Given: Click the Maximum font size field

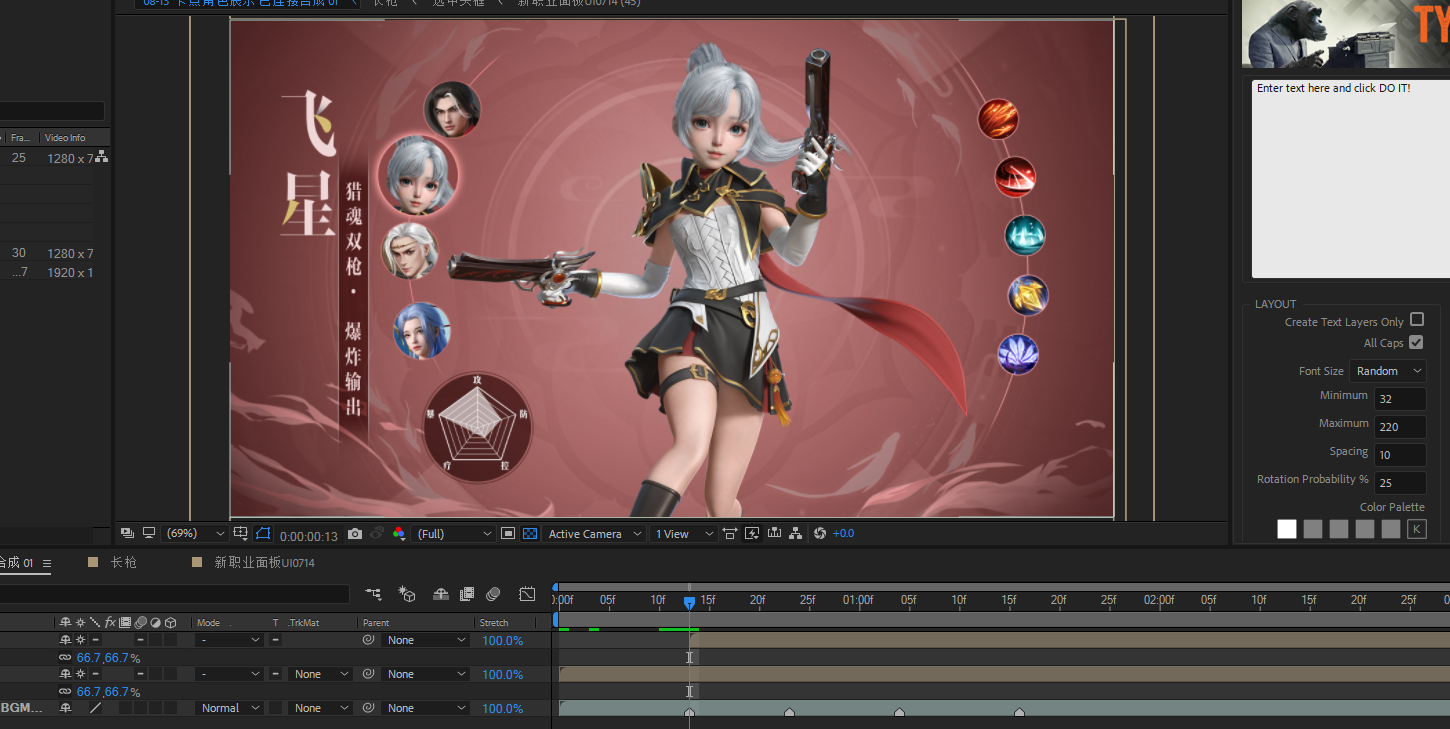Looking at the screenshot, I should pyautogui.click(x=1400, y=427).
